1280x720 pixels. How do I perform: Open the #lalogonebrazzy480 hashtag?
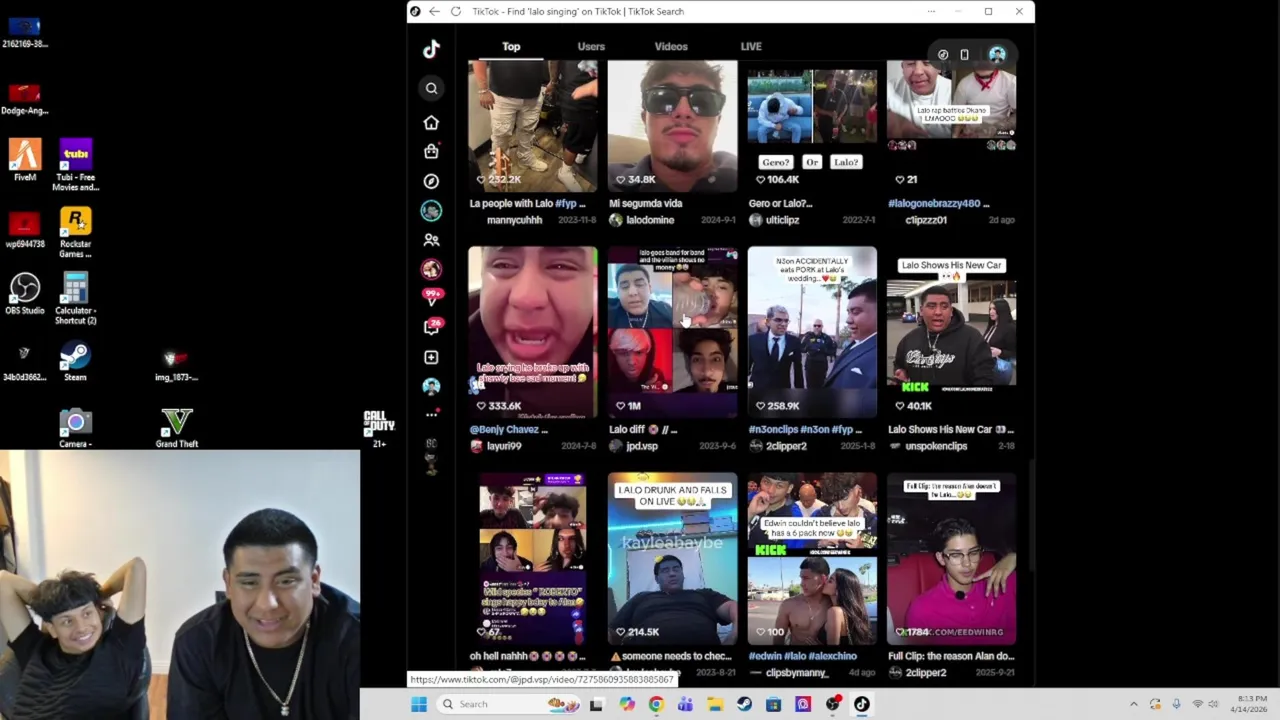coord(934,203)
